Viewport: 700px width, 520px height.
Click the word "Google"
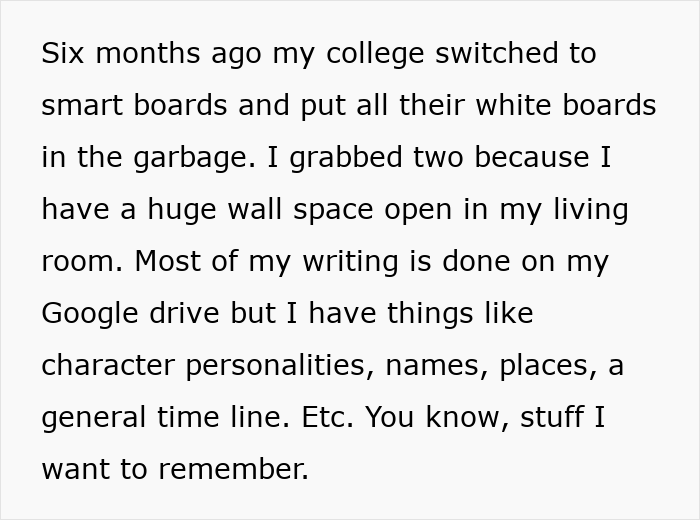pyautogui.click(x=90, y=316)
